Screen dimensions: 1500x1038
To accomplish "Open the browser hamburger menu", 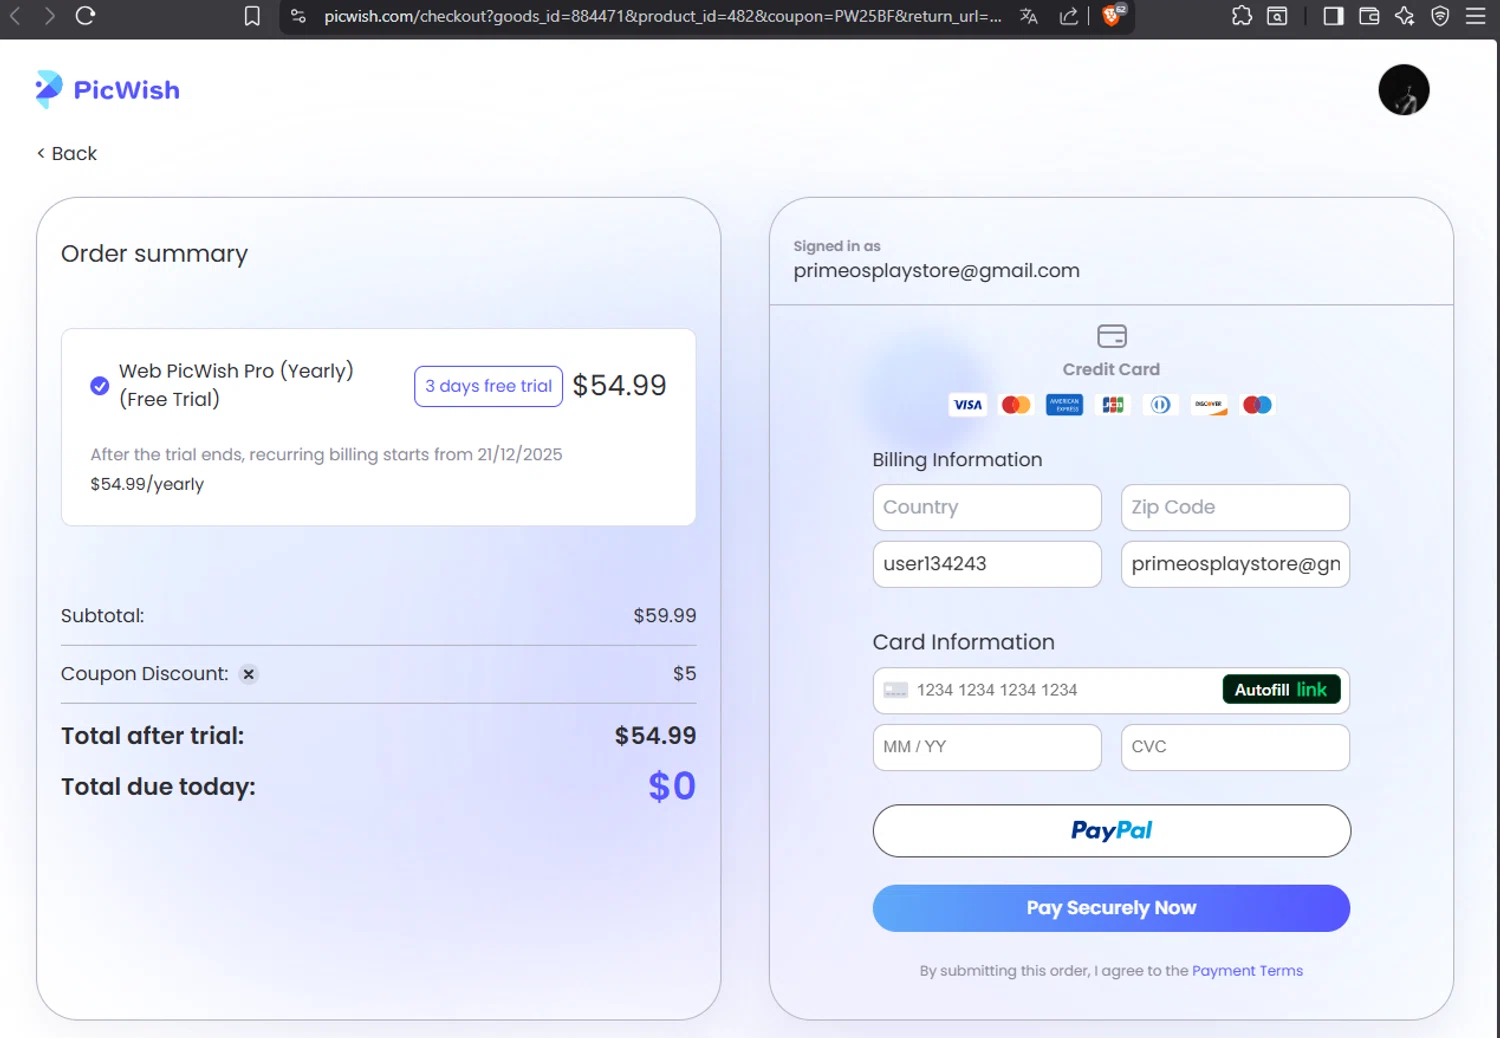I will click(1475, 16).
